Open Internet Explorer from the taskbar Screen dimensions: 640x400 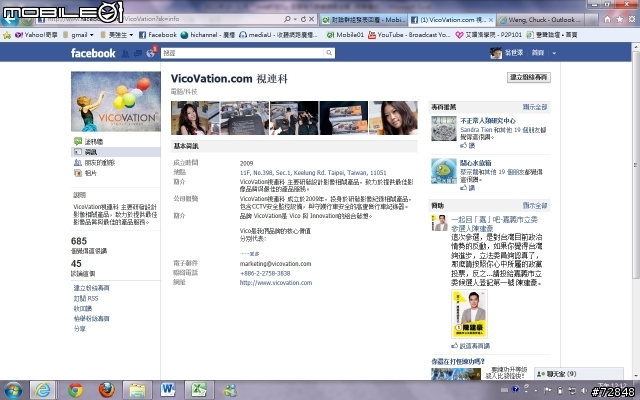point(42,390)
